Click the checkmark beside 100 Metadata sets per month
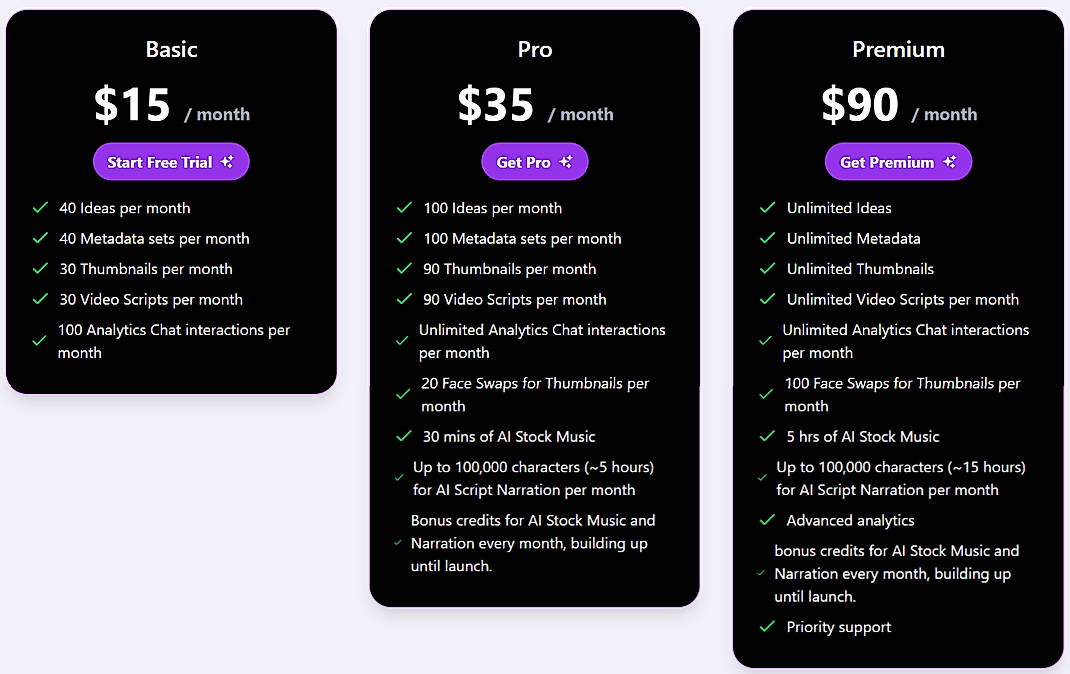This screenshot has width=1070, height=674. 404,238
